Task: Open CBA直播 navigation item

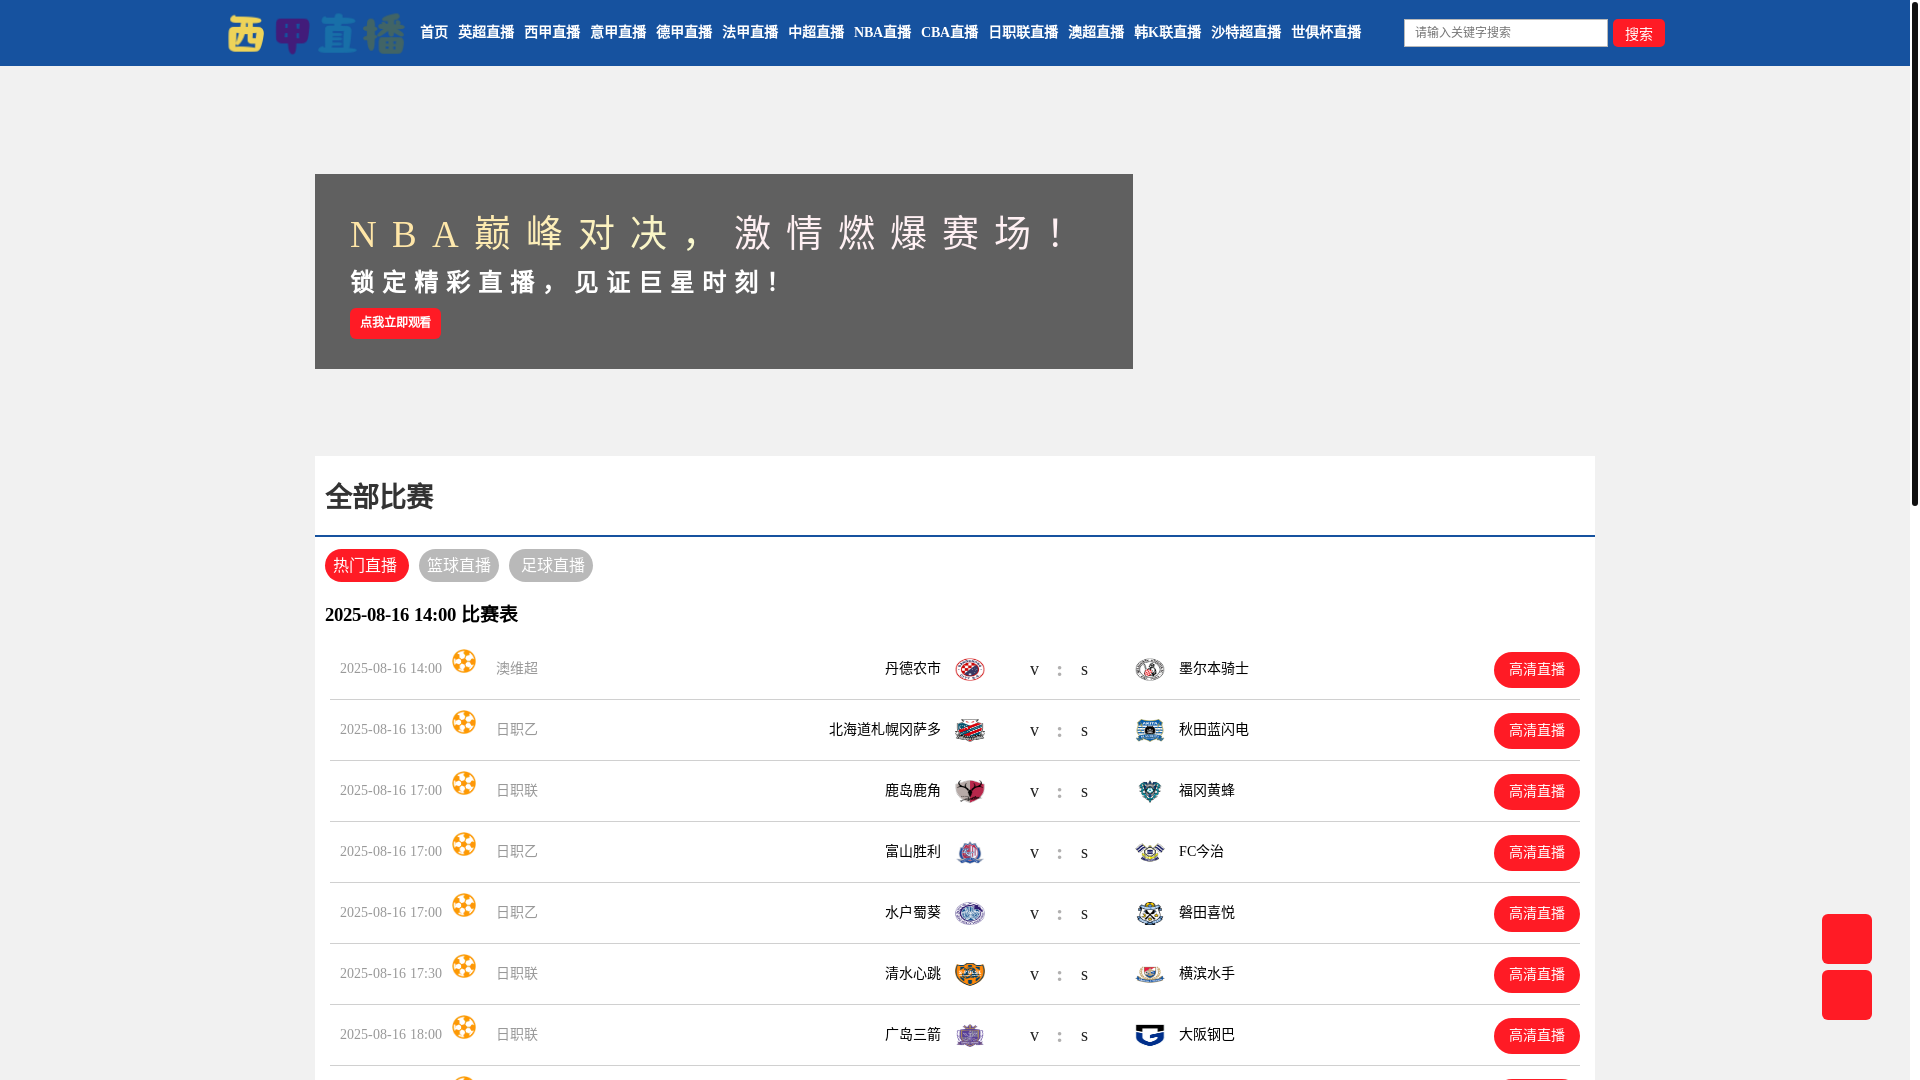Action: click(x=950, y=32)
